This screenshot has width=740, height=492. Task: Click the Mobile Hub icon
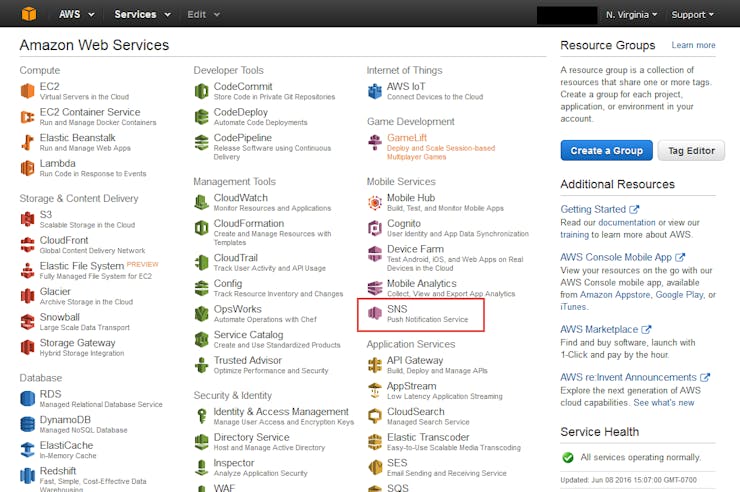coord(375,202)
